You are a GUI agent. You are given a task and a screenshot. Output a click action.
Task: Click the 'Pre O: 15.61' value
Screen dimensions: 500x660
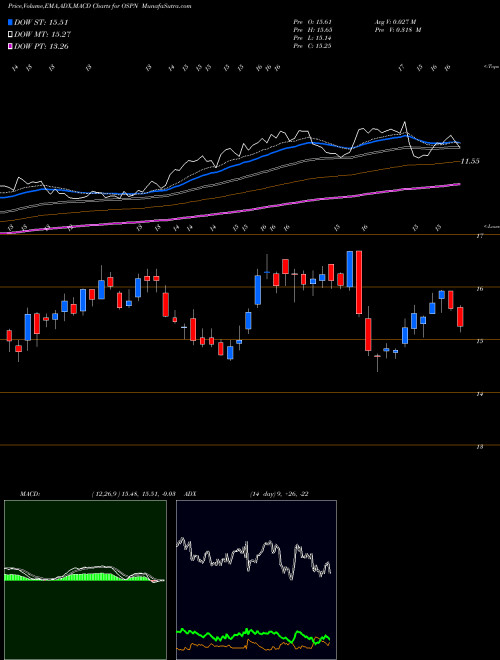312,22
